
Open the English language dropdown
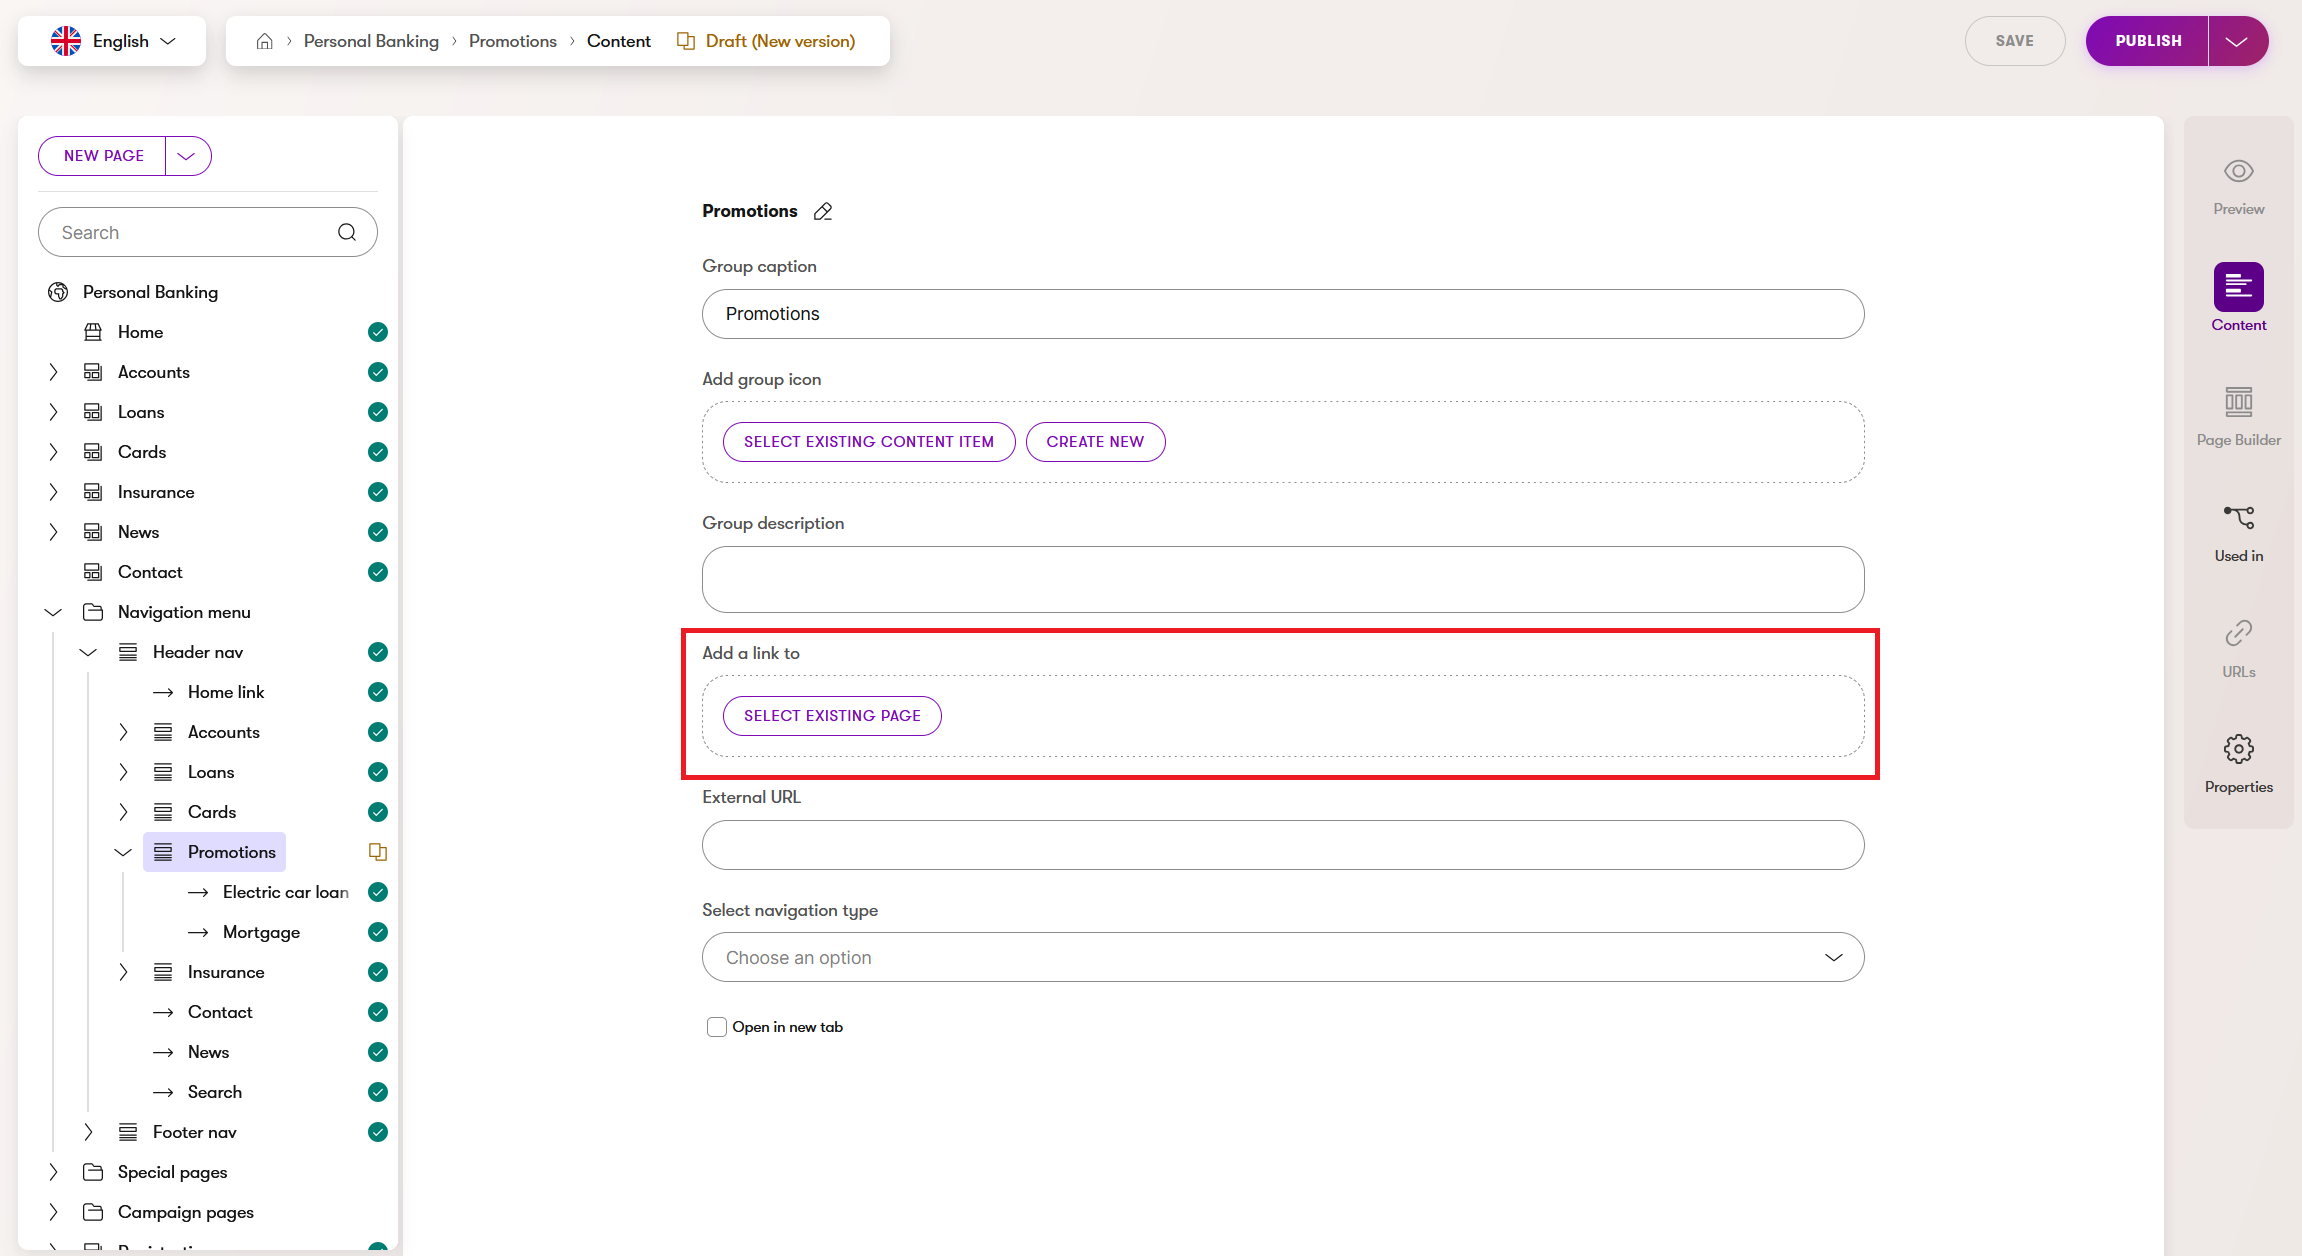(113, 41)
